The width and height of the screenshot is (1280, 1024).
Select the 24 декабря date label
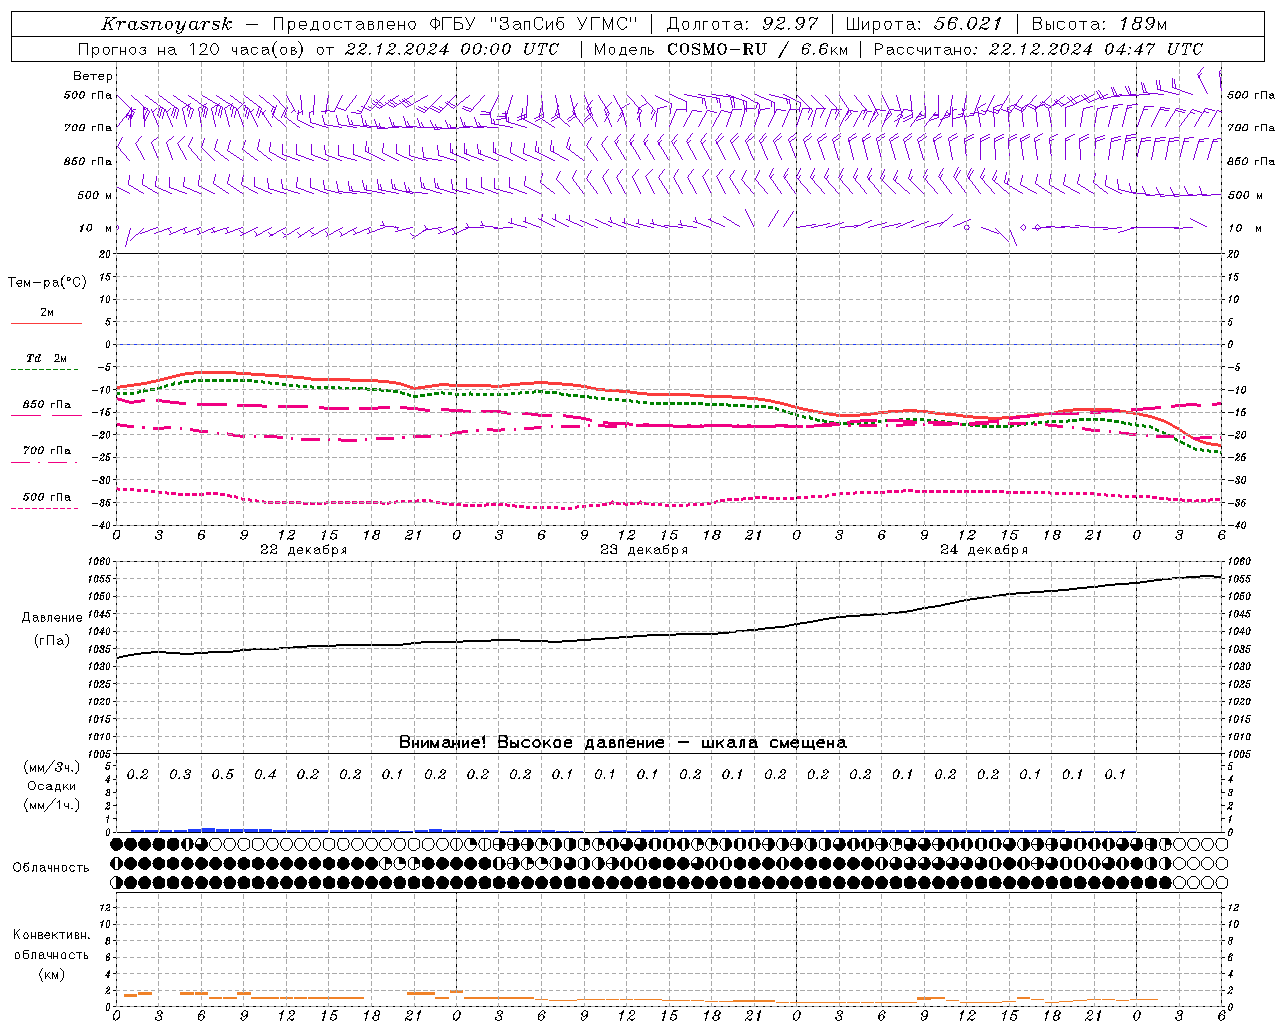[984, 550]
